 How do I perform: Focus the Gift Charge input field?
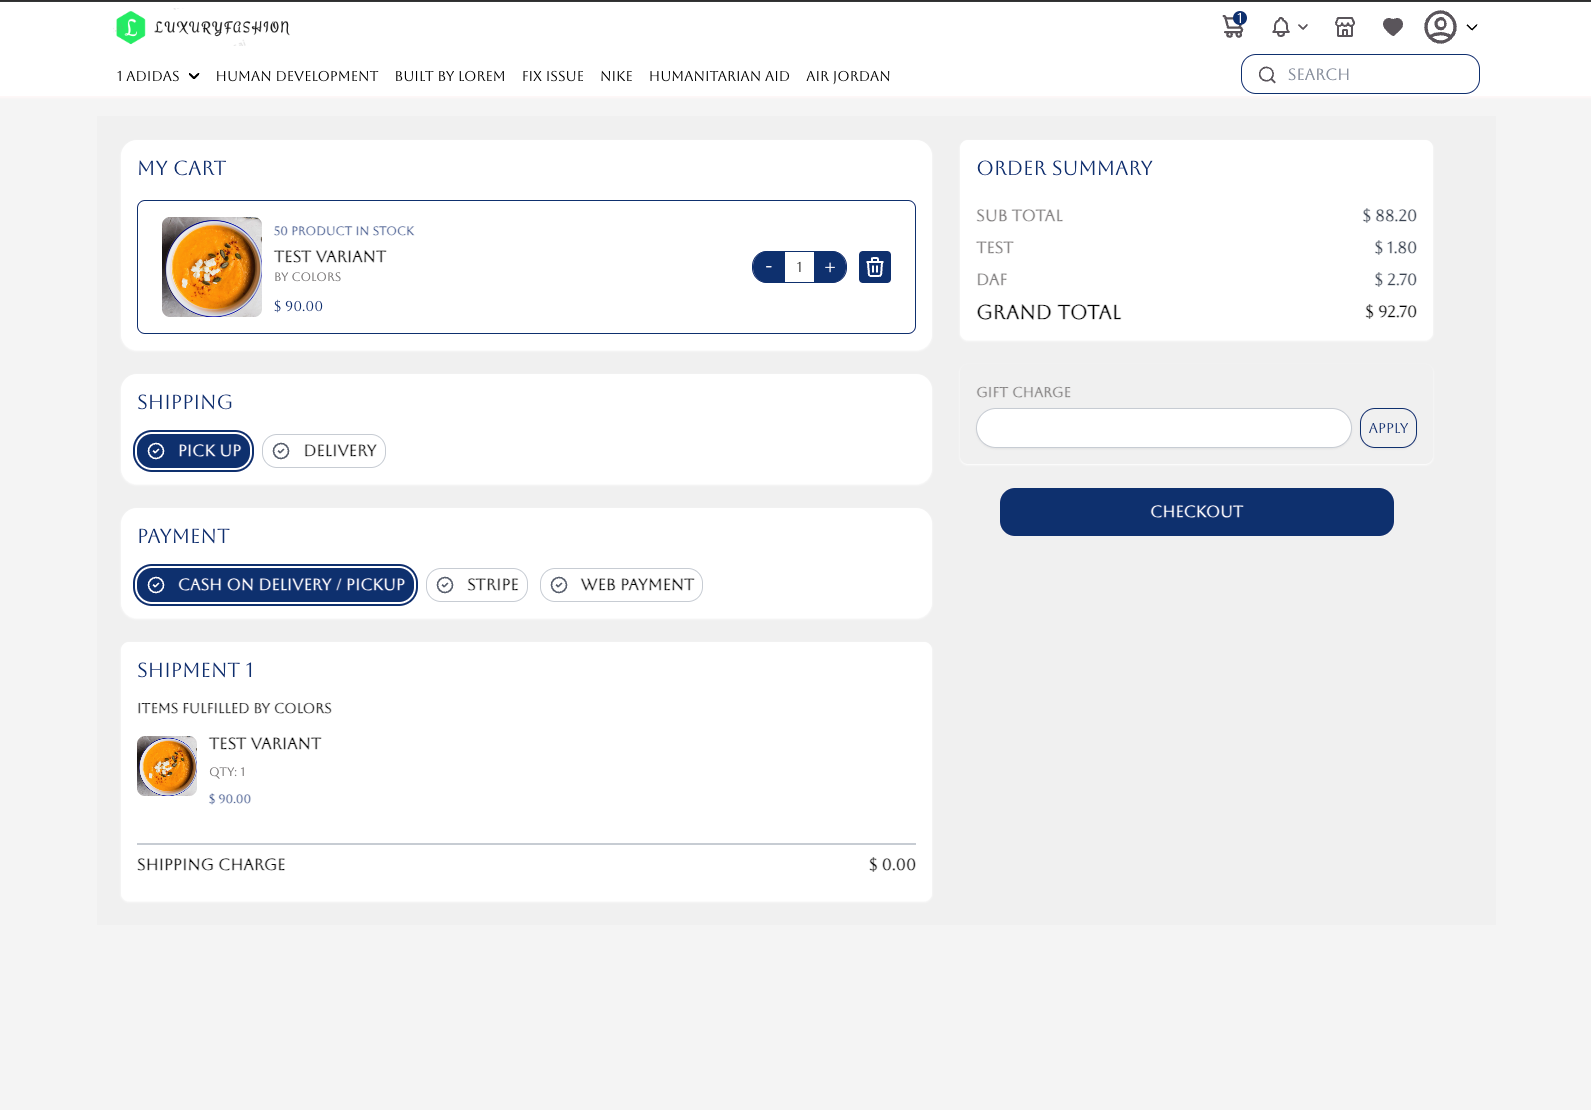(1163, 428)
